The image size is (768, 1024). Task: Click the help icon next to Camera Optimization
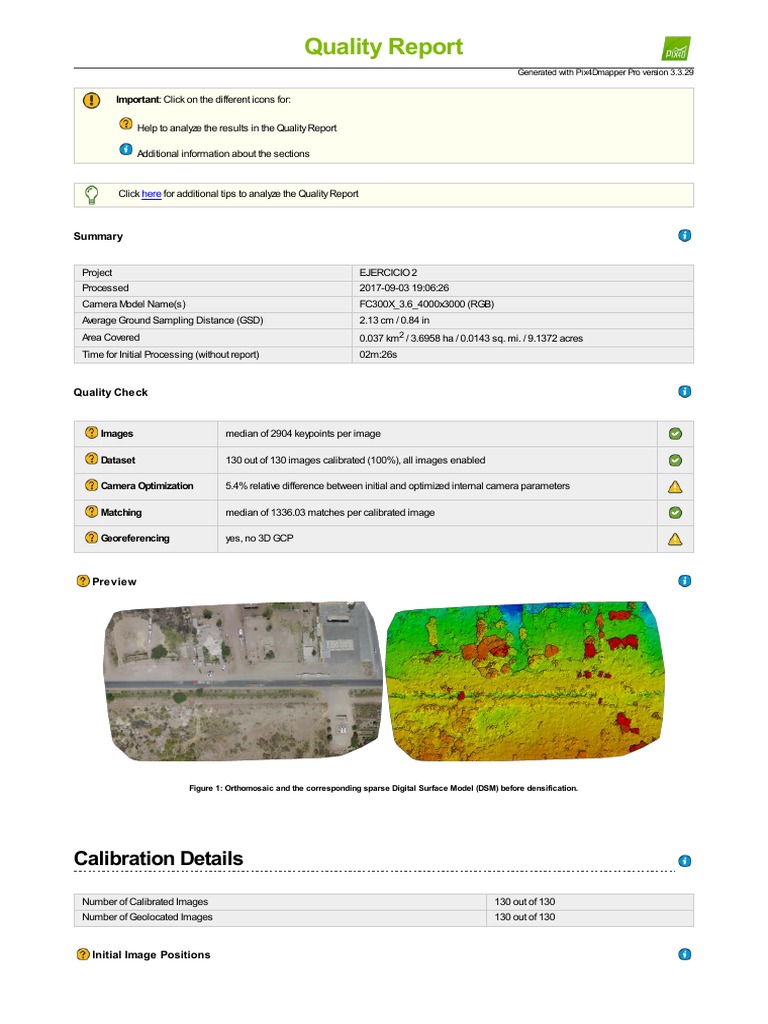(x=91, y=485)
